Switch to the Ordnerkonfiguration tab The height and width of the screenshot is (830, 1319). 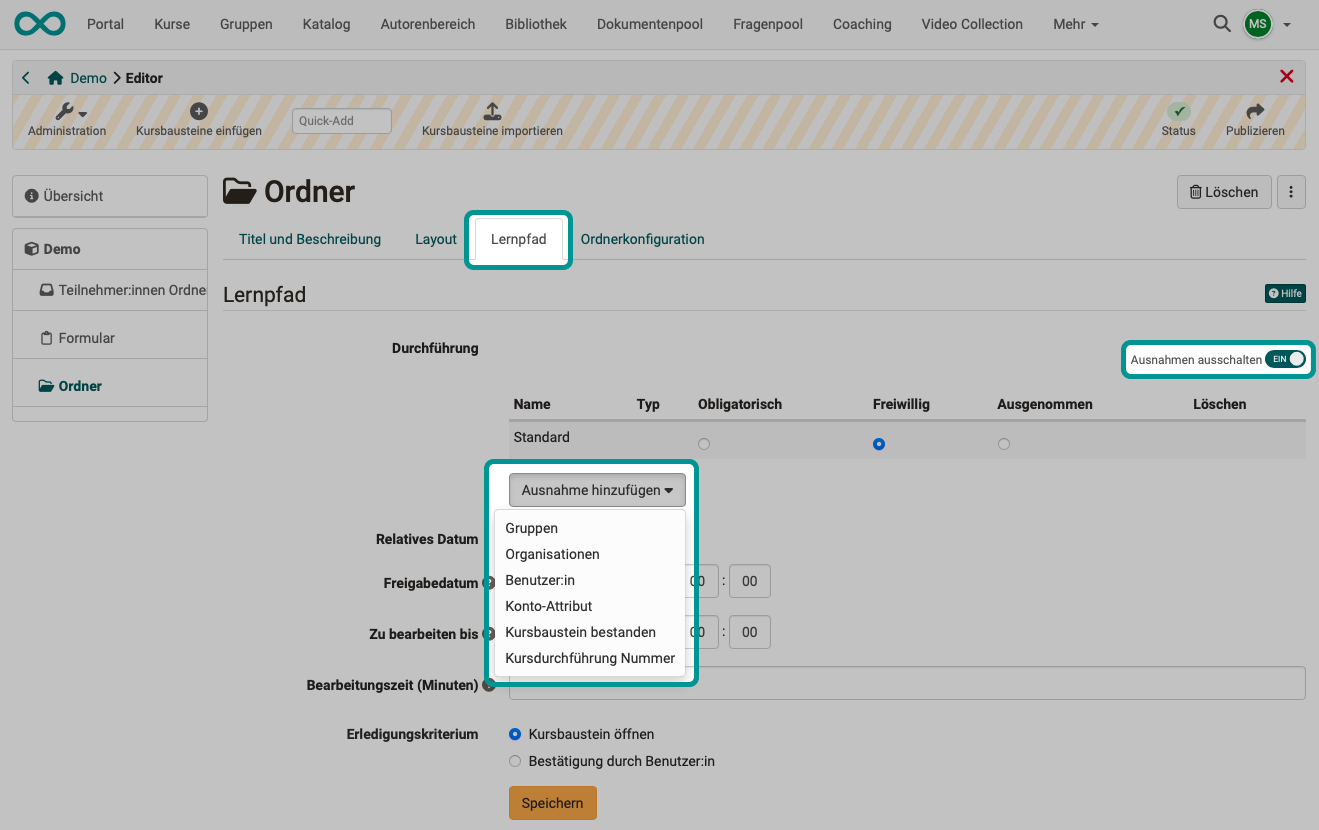tap(642, 239)
